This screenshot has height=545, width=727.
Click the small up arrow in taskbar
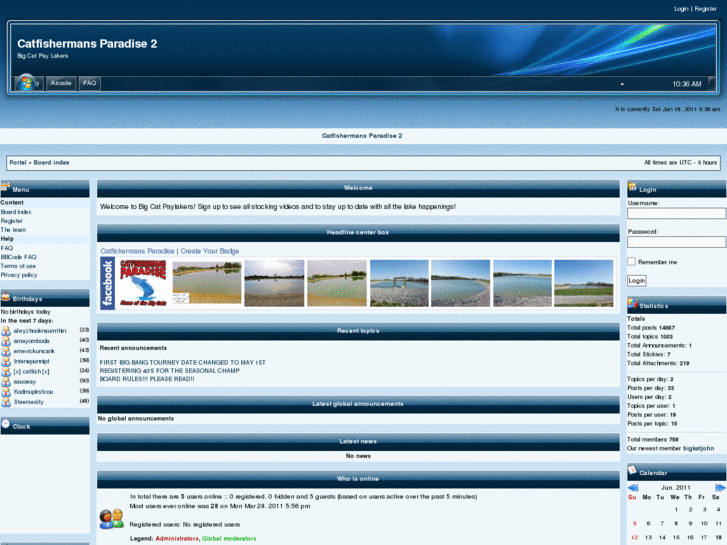point(622,84)
